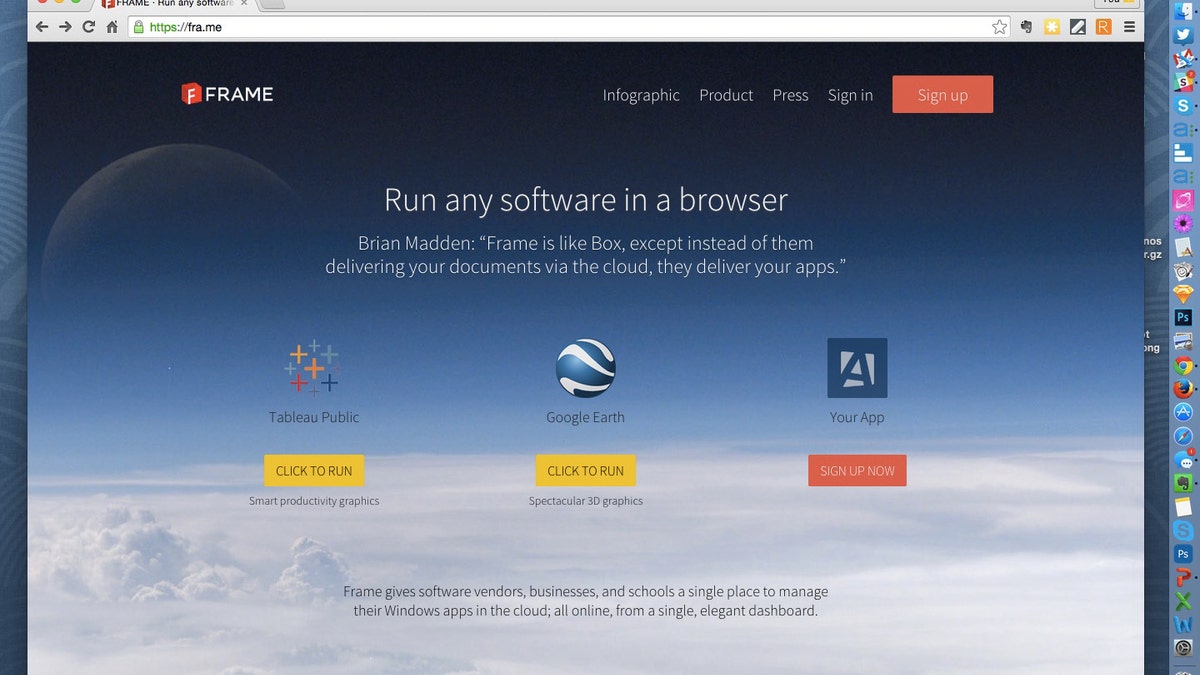Reload the page with the refresh icon
1200x675 pixels.
coord(89,27)
